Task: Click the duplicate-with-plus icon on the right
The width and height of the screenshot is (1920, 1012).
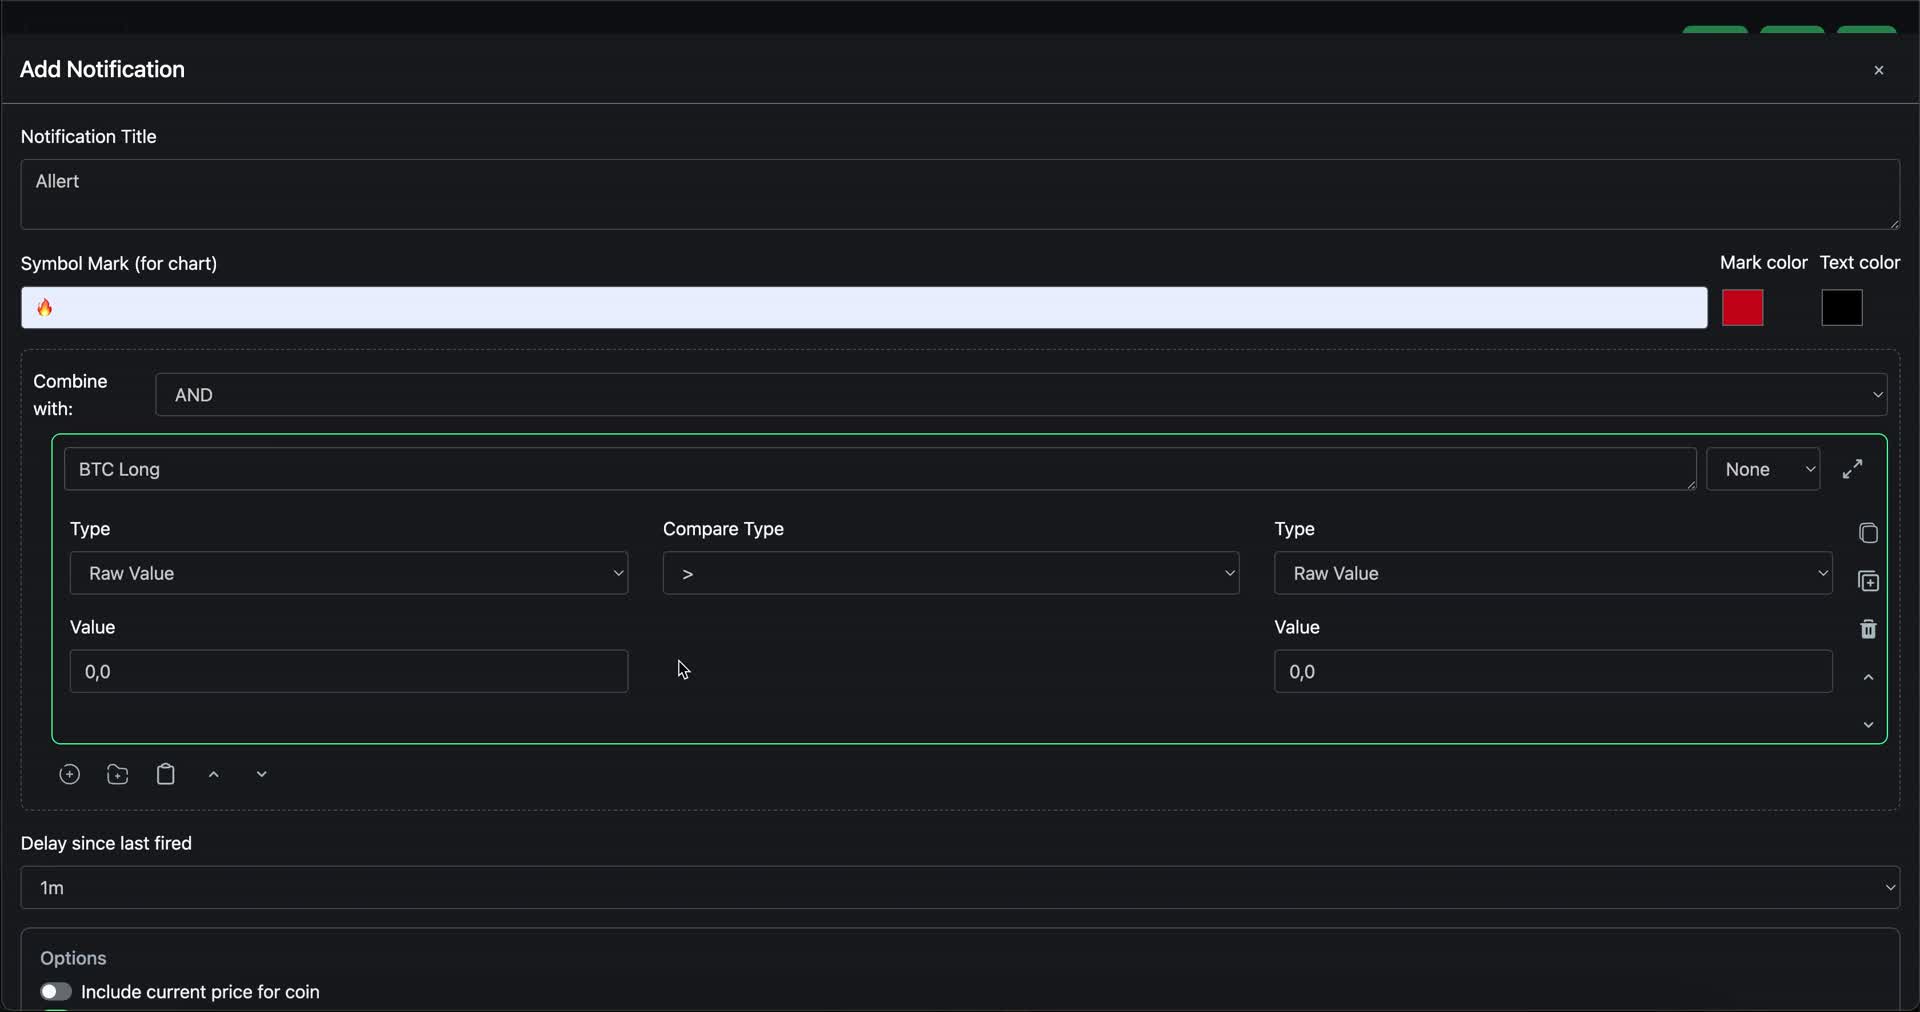Action: click(x=1868, y=581)
